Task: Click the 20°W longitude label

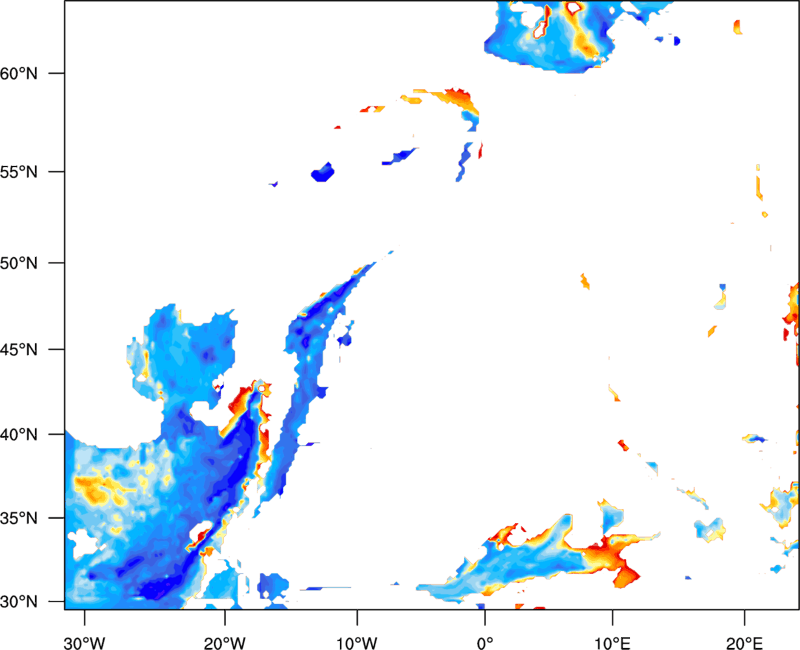Action: tap(224, 643)
